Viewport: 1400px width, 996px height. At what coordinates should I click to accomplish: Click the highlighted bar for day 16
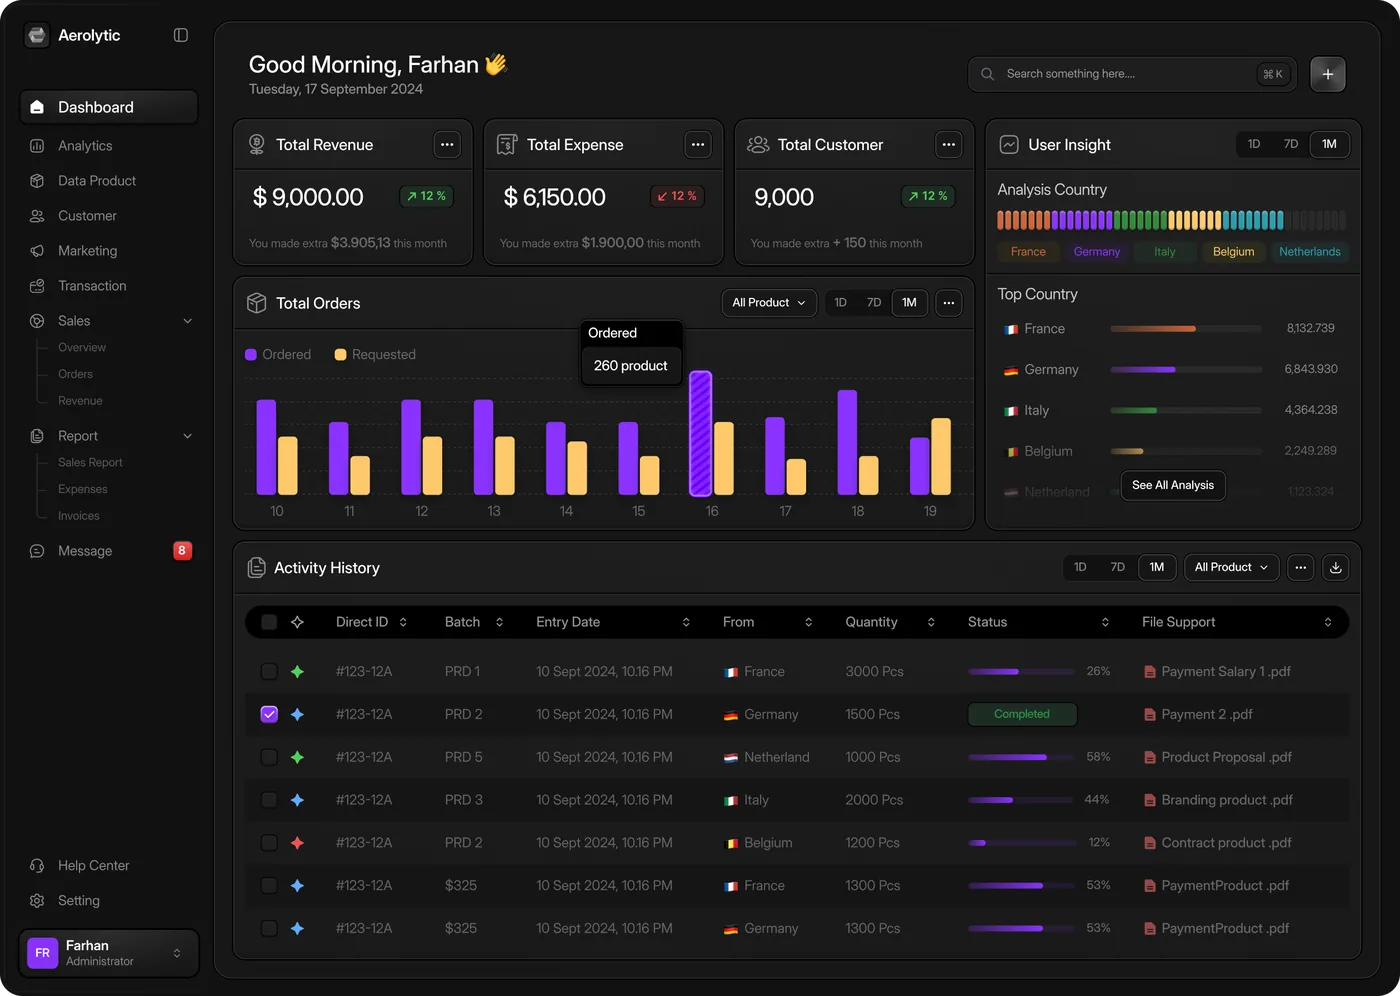coord(700,434)
